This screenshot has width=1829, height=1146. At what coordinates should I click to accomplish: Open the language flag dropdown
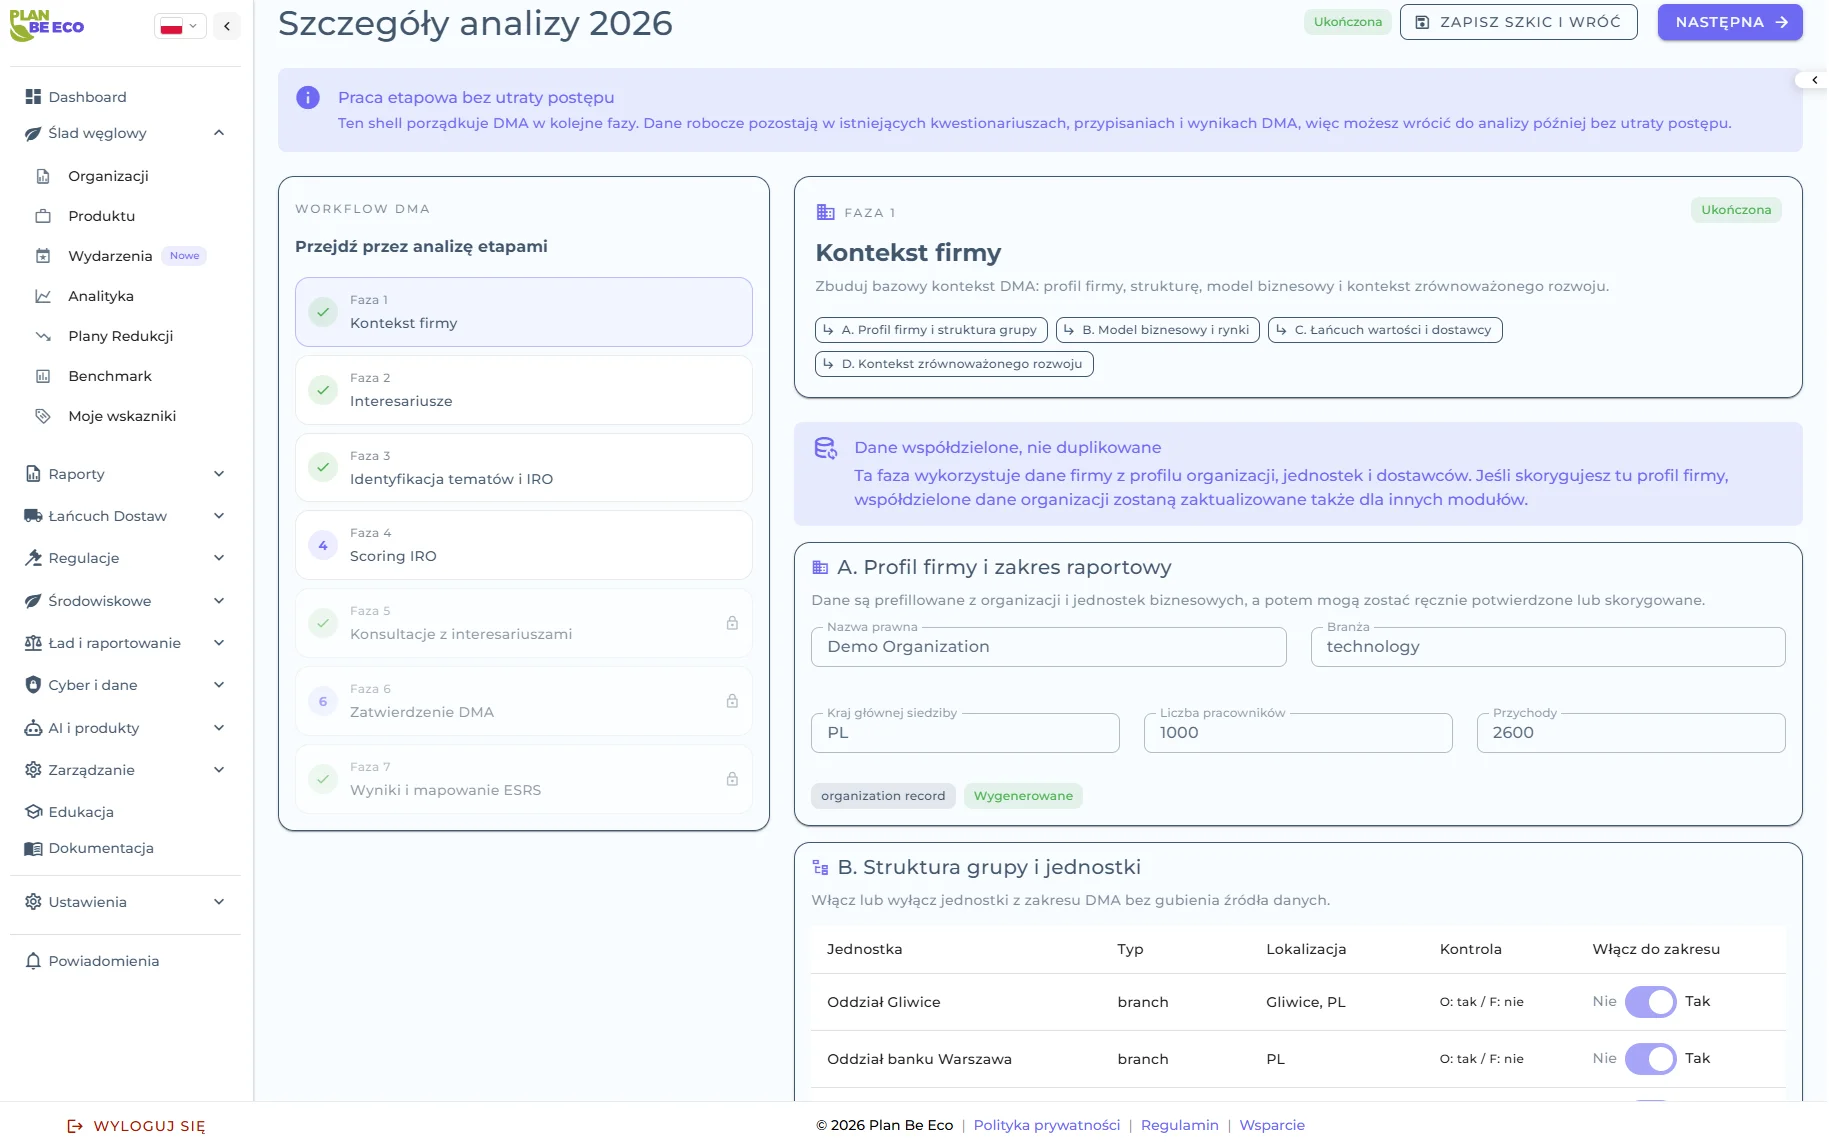pyautogui.click(x=180, y=26)
